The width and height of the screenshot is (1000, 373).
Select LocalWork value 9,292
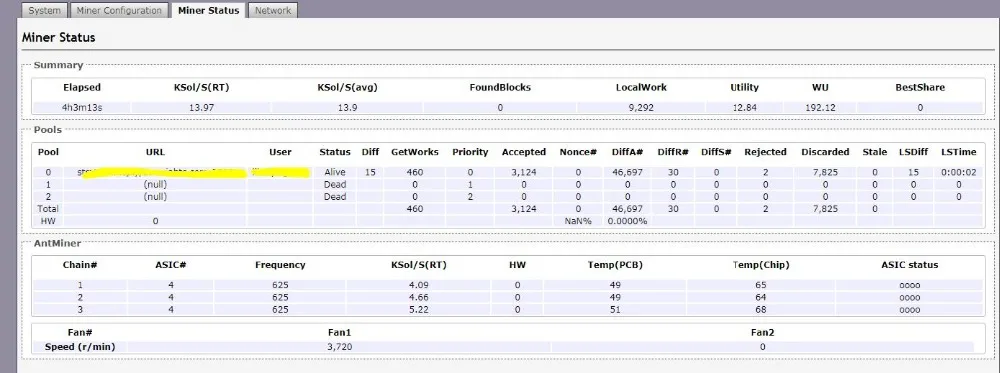coord(641,108)
